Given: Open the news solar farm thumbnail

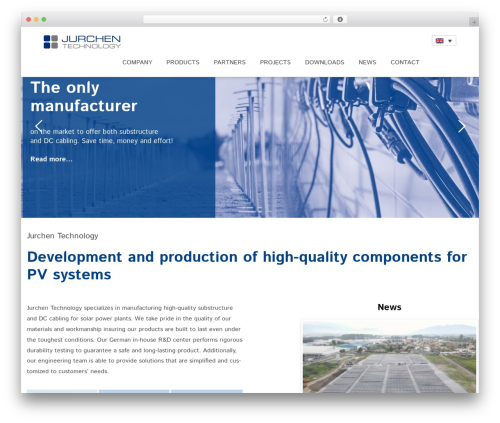Looking at the screenshot, I should tap(389, 357).
